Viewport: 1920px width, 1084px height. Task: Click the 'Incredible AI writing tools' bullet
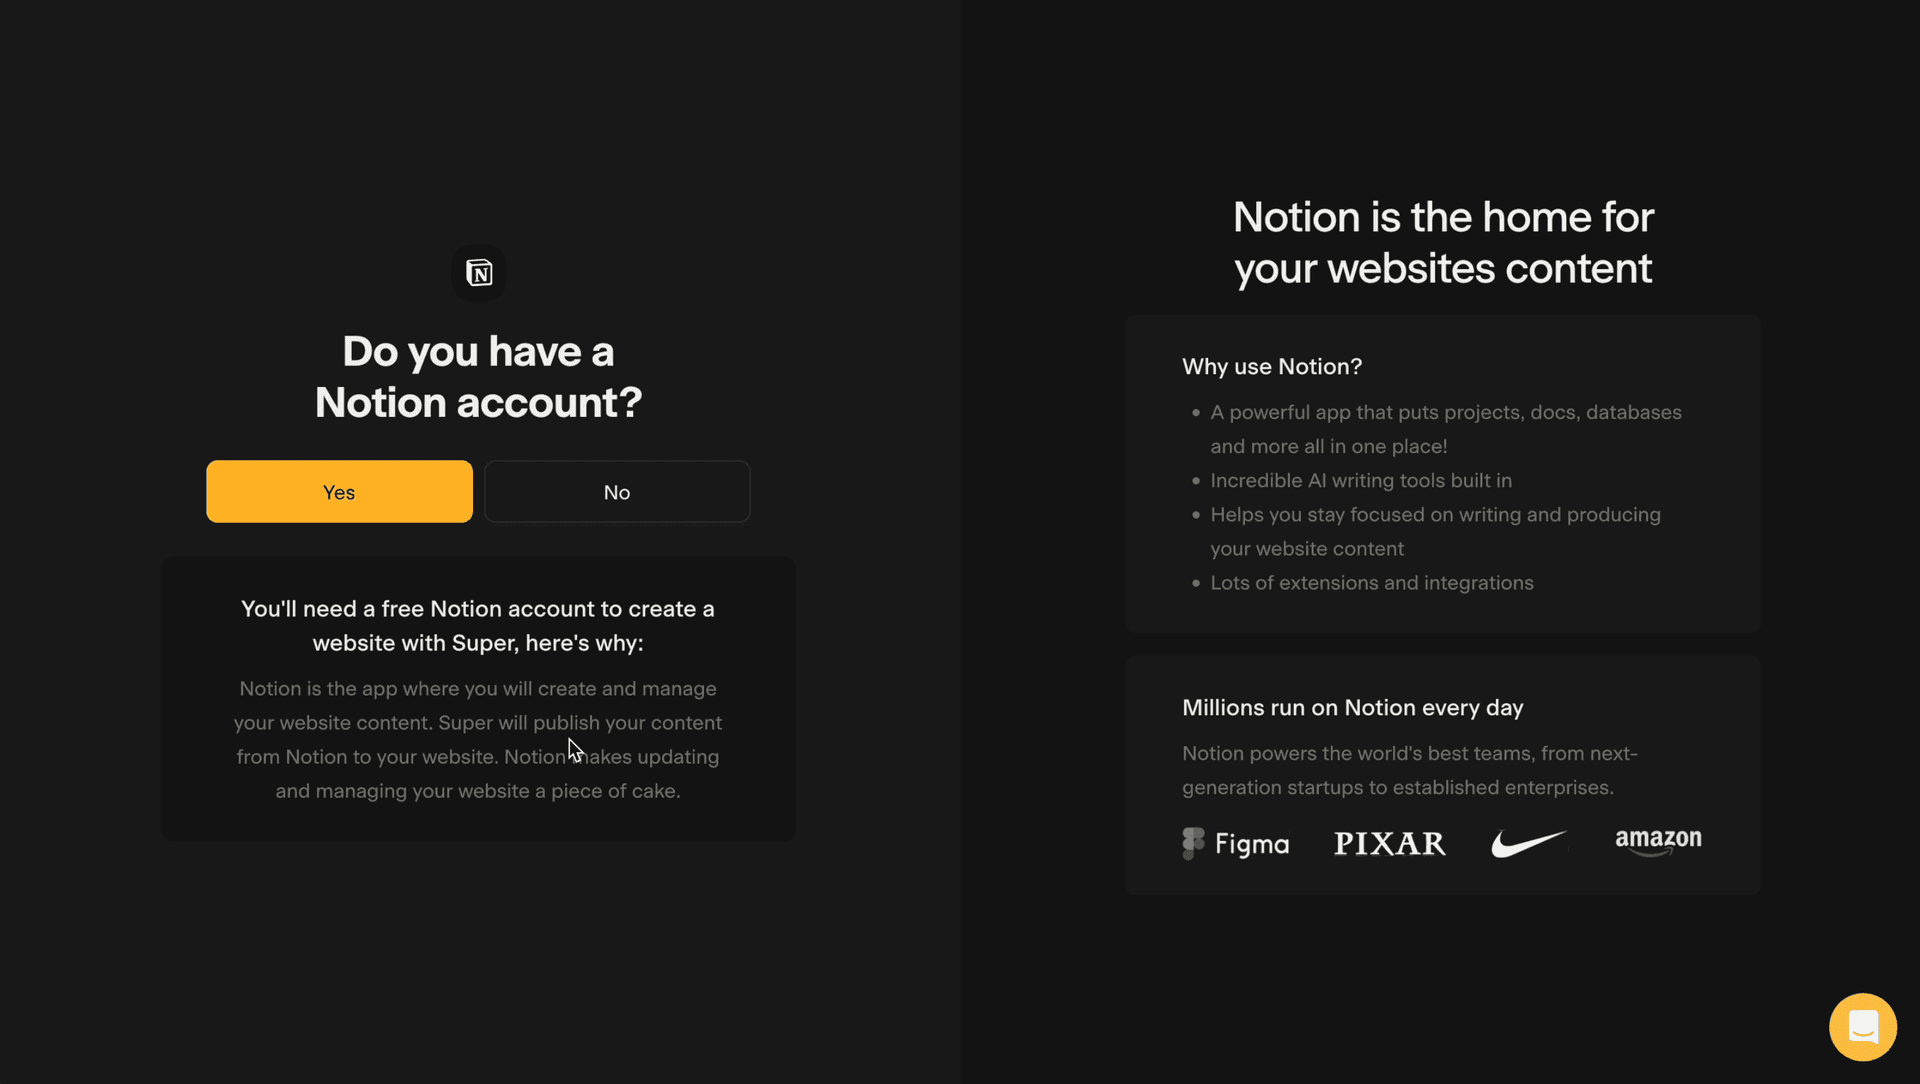(x=1360, y=481)
